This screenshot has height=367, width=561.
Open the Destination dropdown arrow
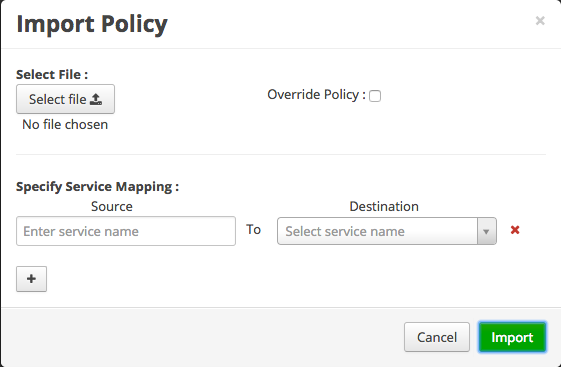(x=486, y=231)
